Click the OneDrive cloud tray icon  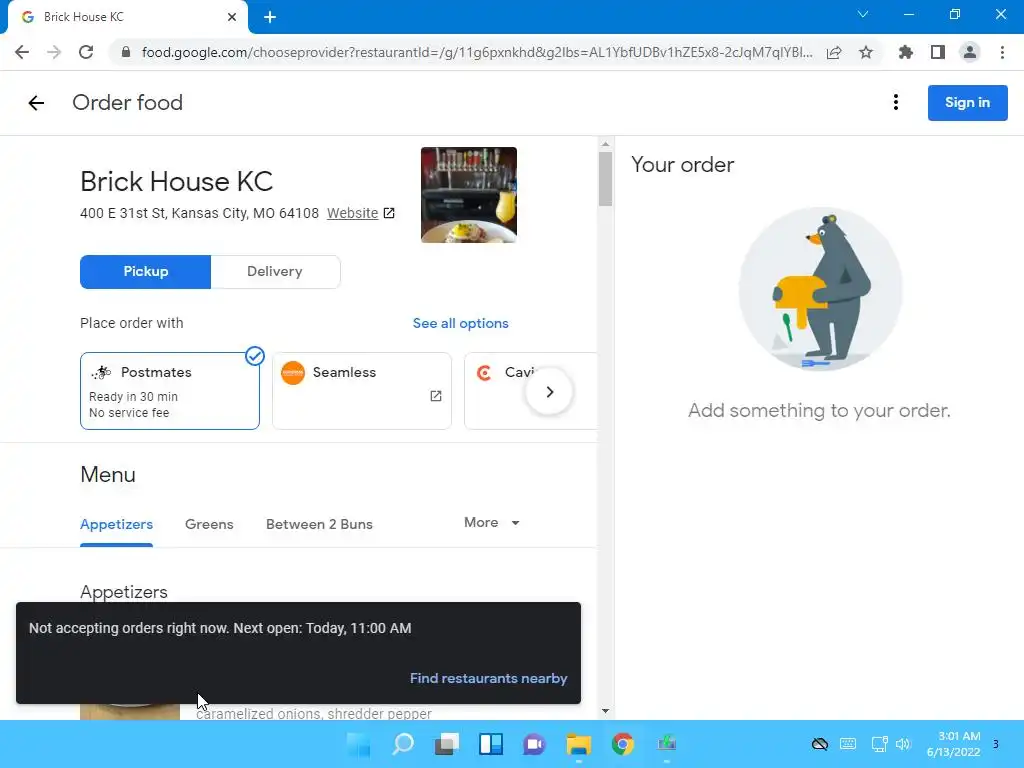(x=820, y=744)
